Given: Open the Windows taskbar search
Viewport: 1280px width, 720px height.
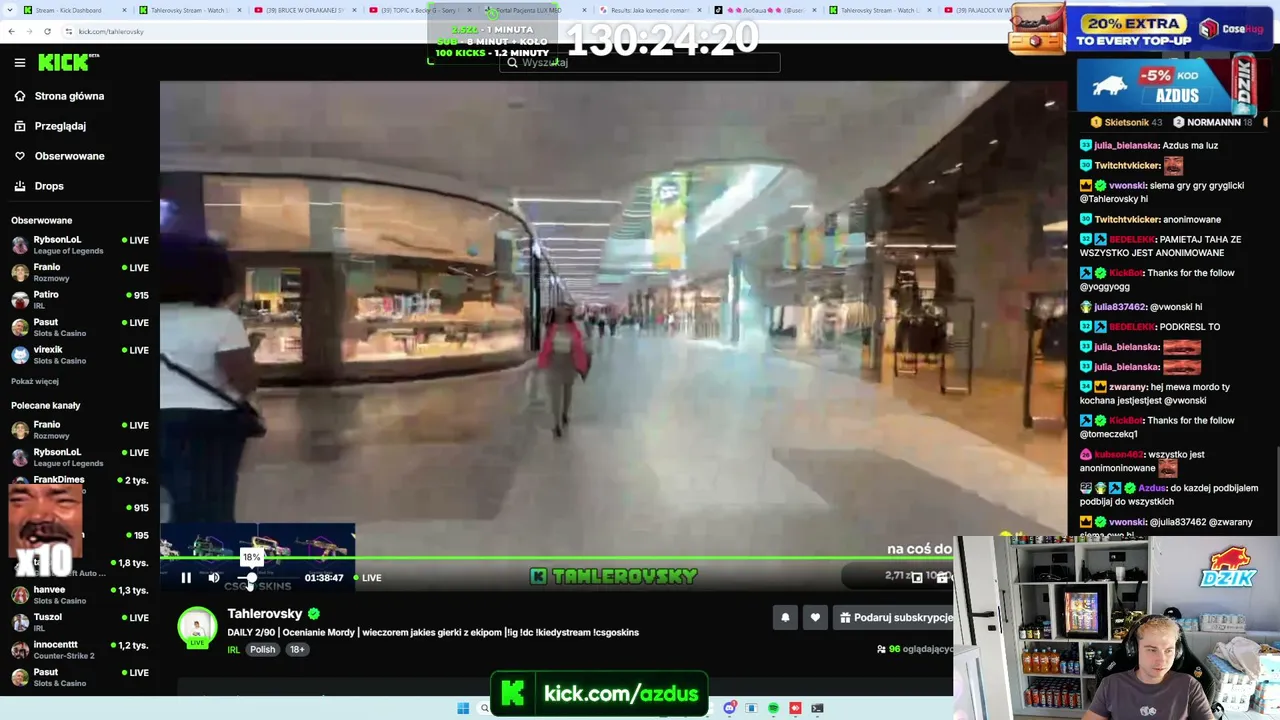Looking at the screenshot, I should [x=484, y=708].
